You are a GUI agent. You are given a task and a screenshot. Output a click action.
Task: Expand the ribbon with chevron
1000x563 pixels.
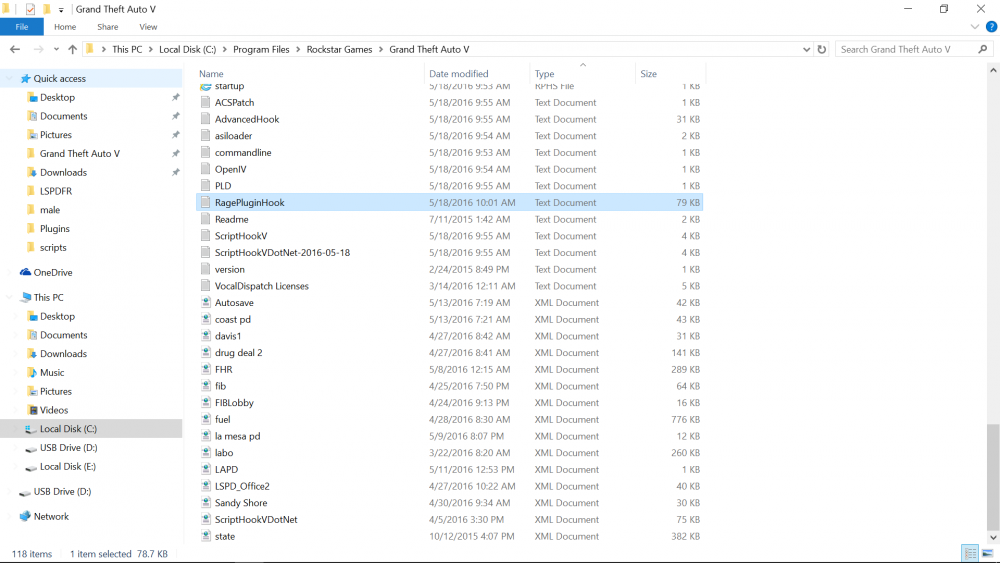click(974, 27)
